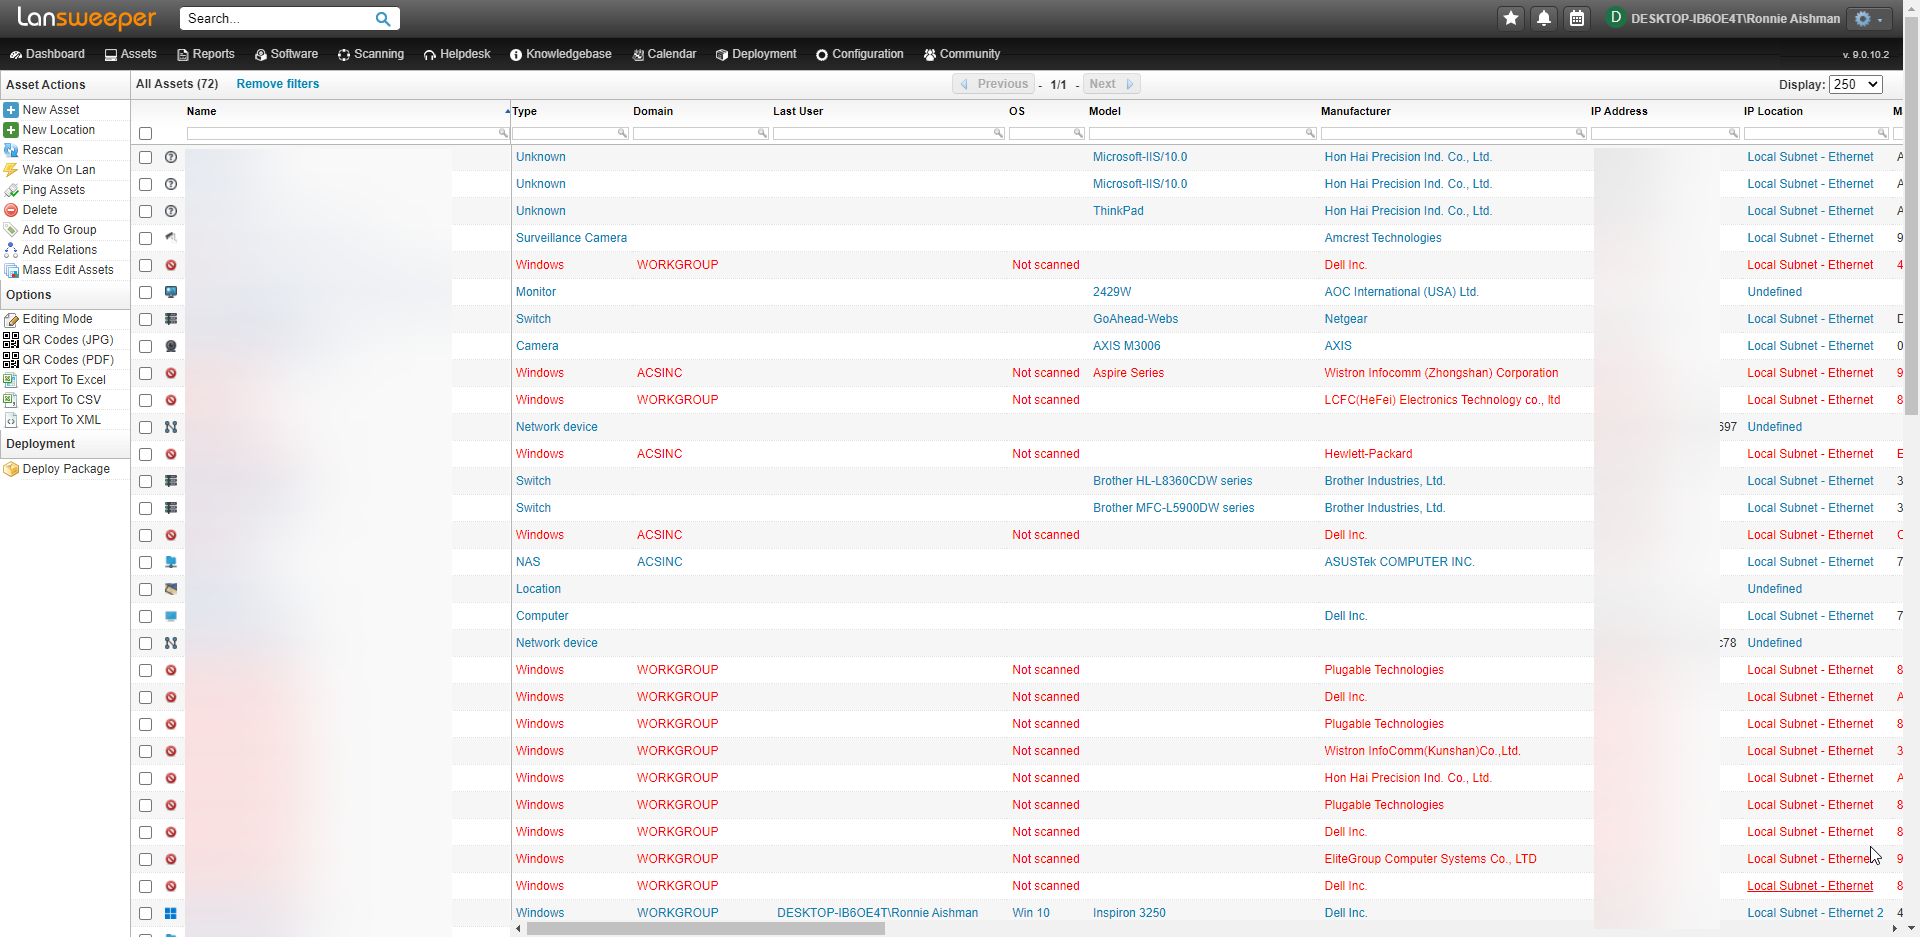Image resolution: width=1920 pixels, height=937 pixels.
Task: Check the NAS row checkbox
Action: pos(145,562)
